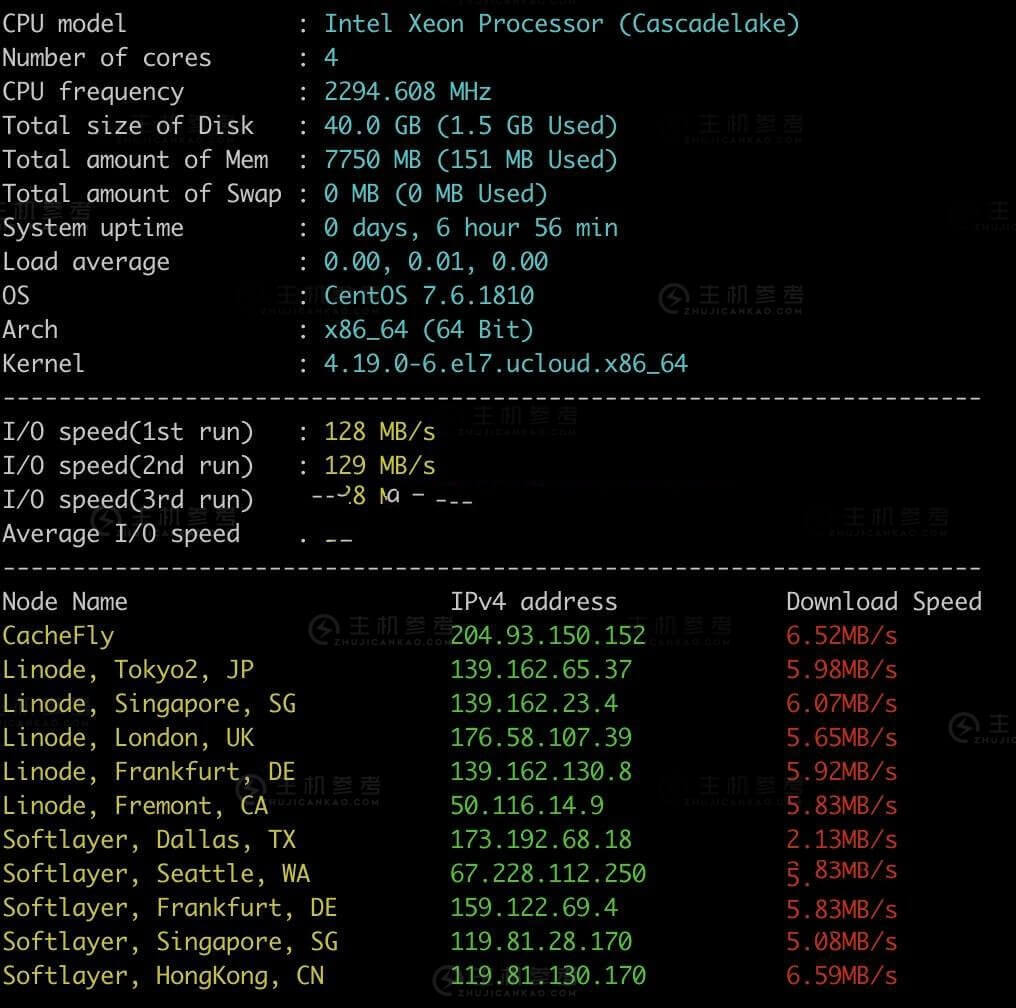Screen dimensions: 1016x1008
Task: Click the 6.59MB/s HongKong download speed
Action: 842,976
